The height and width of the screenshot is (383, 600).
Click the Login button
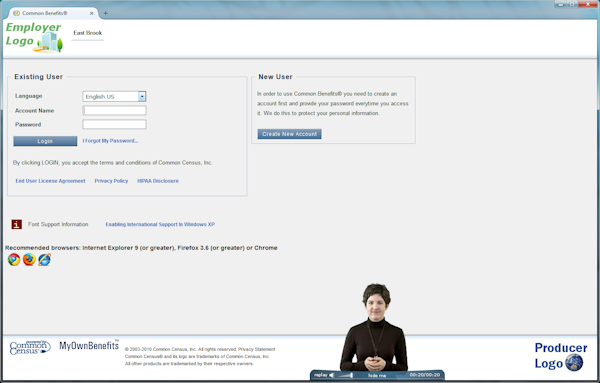pos(45,141)
